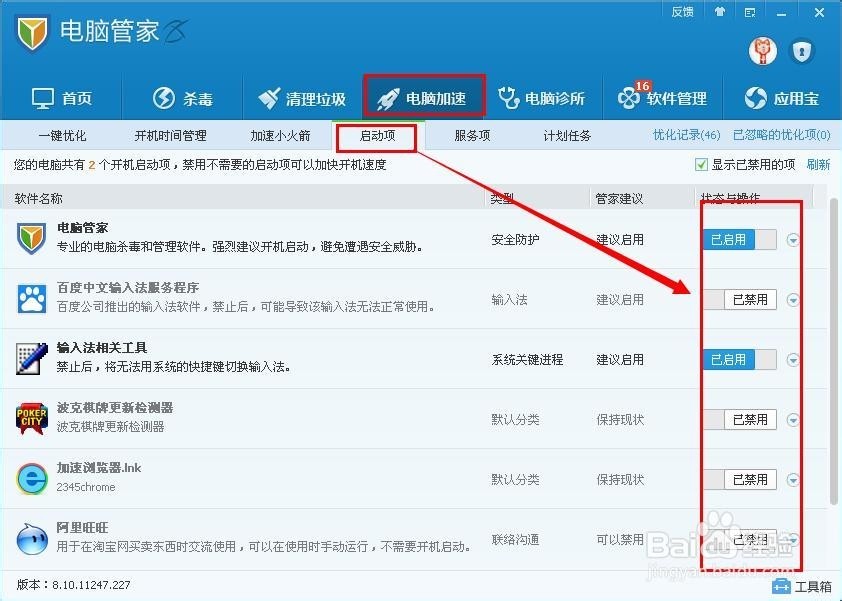Click the 工具箱 toolbox icon

click(782, 586)
